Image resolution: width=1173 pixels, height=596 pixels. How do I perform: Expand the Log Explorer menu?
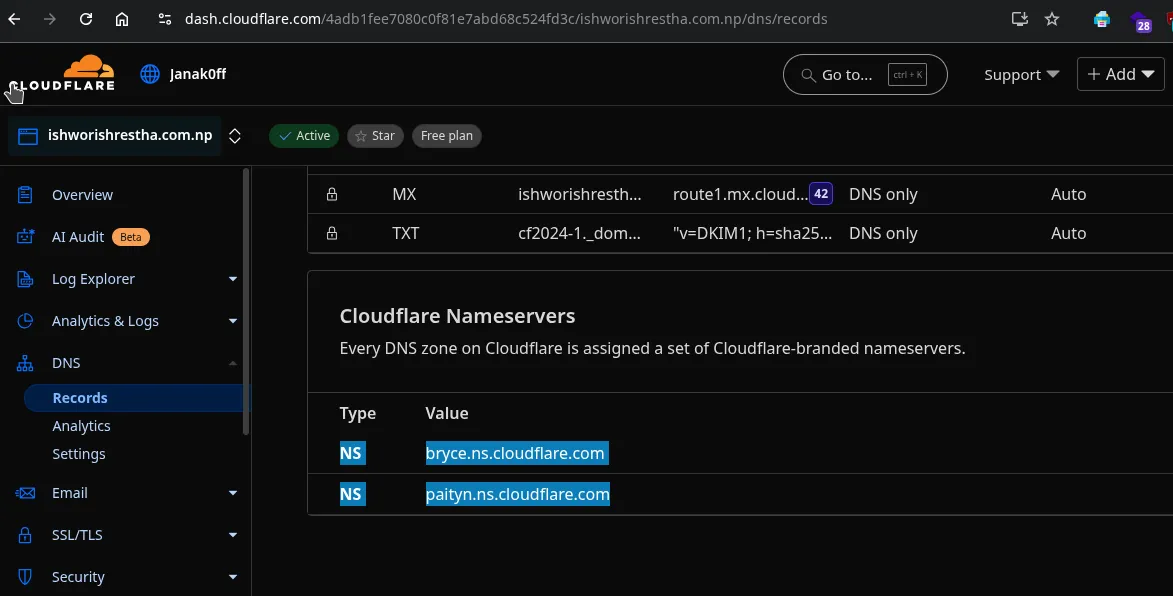(x=232, y=279)
